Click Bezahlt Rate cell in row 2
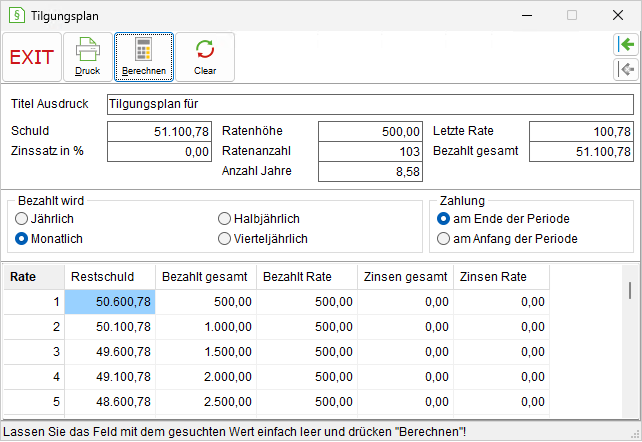This screenshot has width=642, height=442. pos(307,327)
